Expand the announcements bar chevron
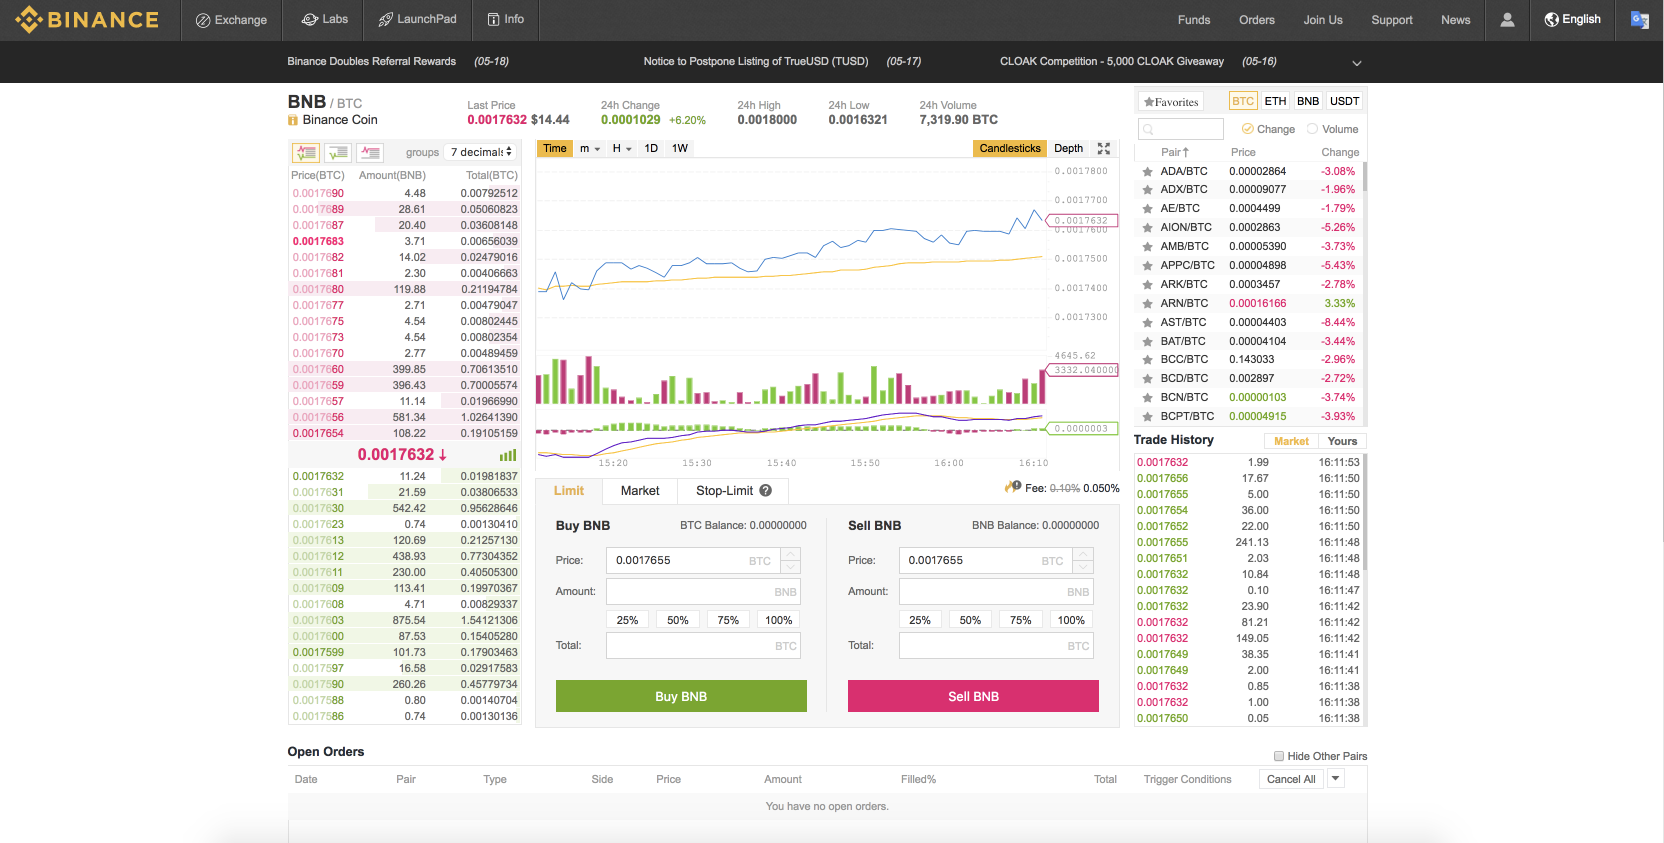Screen dimensions: 1664x843 [x=1357, y=63]
